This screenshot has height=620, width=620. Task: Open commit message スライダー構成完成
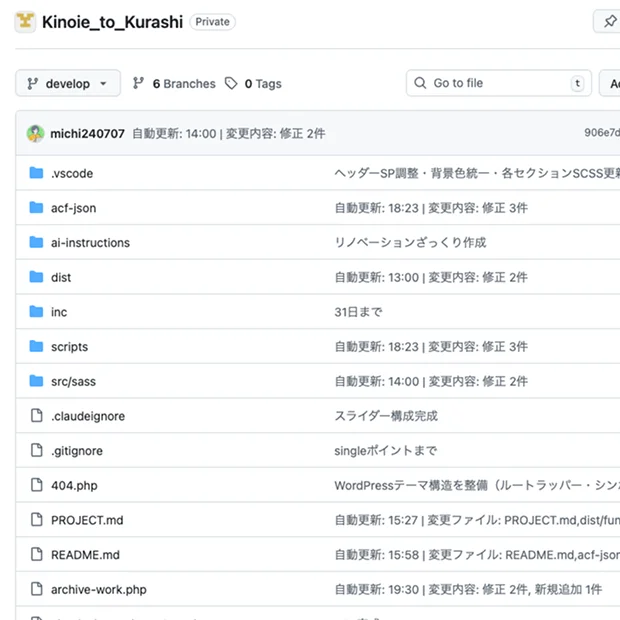tap(386, 416)
